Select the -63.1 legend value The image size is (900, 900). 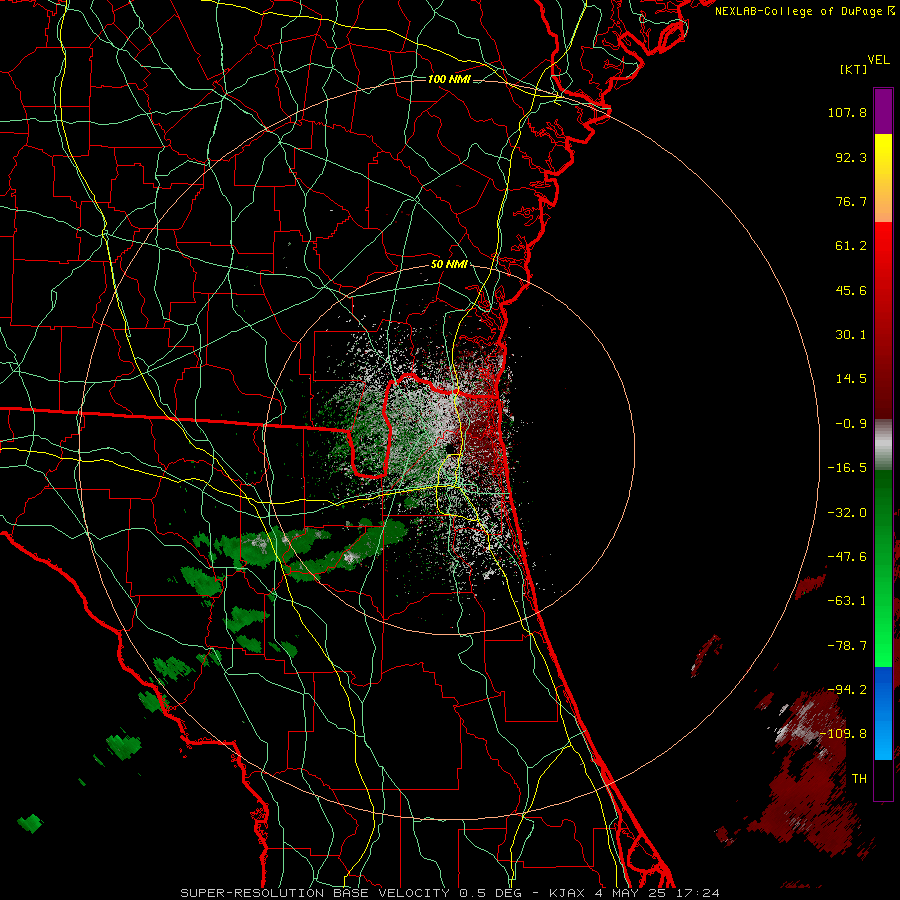[847, 601]
